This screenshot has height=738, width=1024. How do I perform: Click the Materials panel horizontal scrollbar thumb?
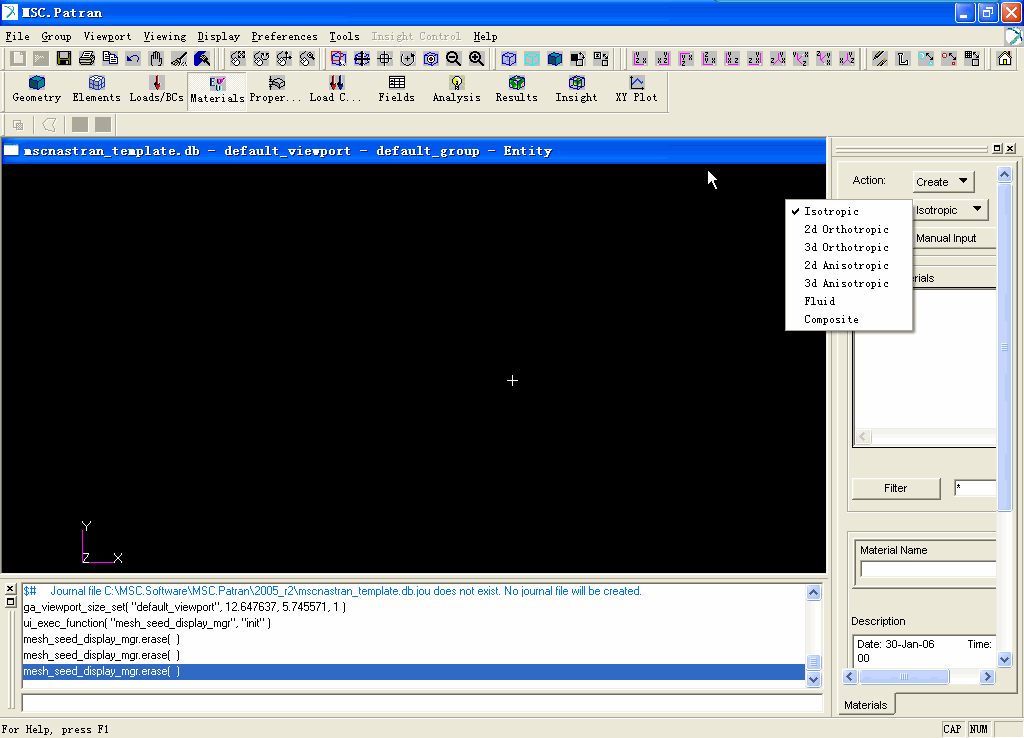(x=904, y=677)
